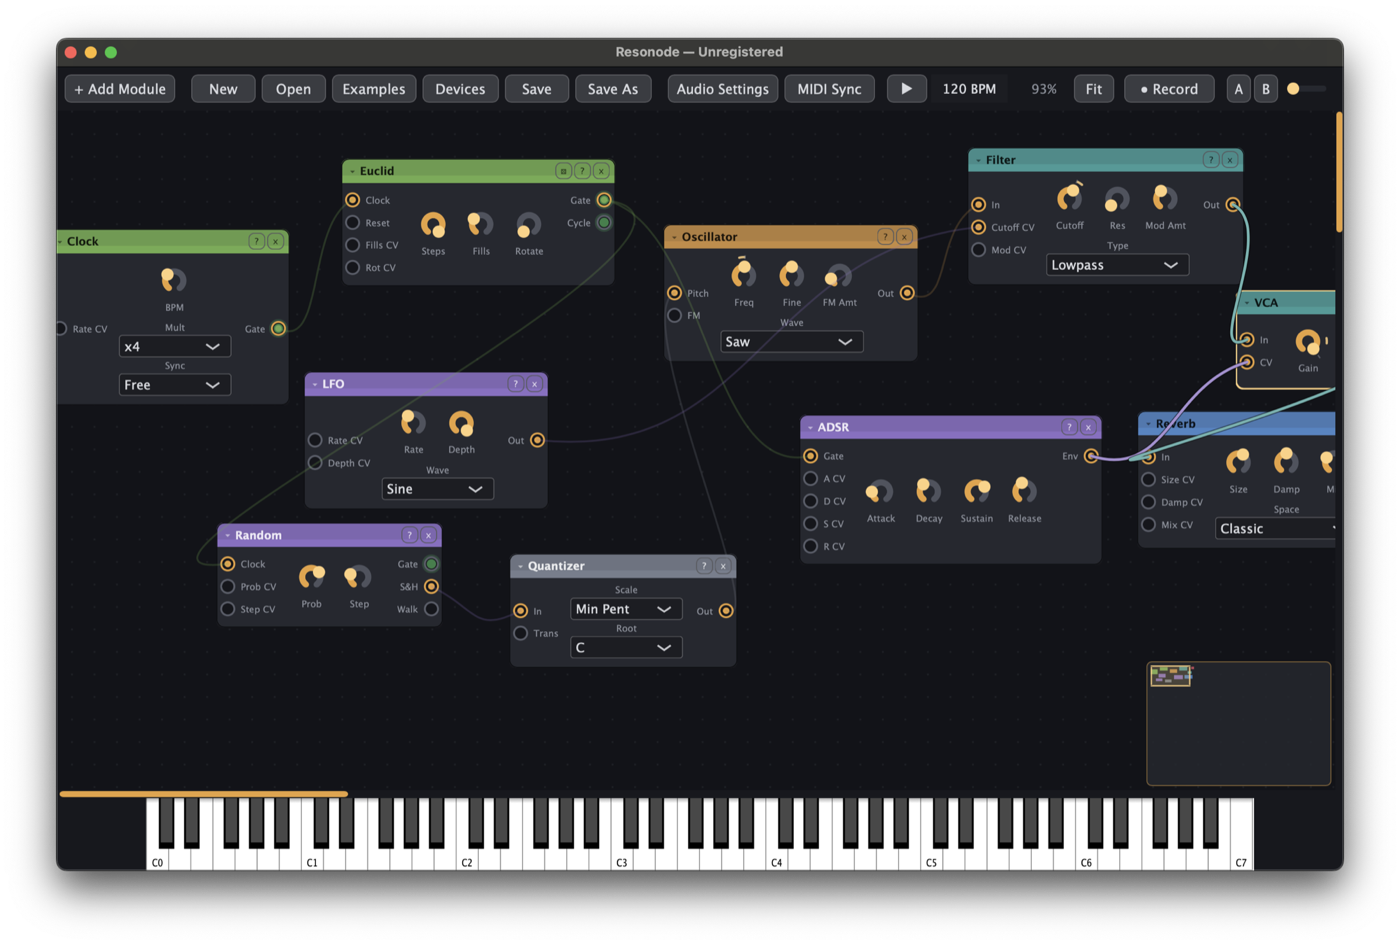The image size is (1400, 945).
Task: Close the Random module
Action: 428,535
